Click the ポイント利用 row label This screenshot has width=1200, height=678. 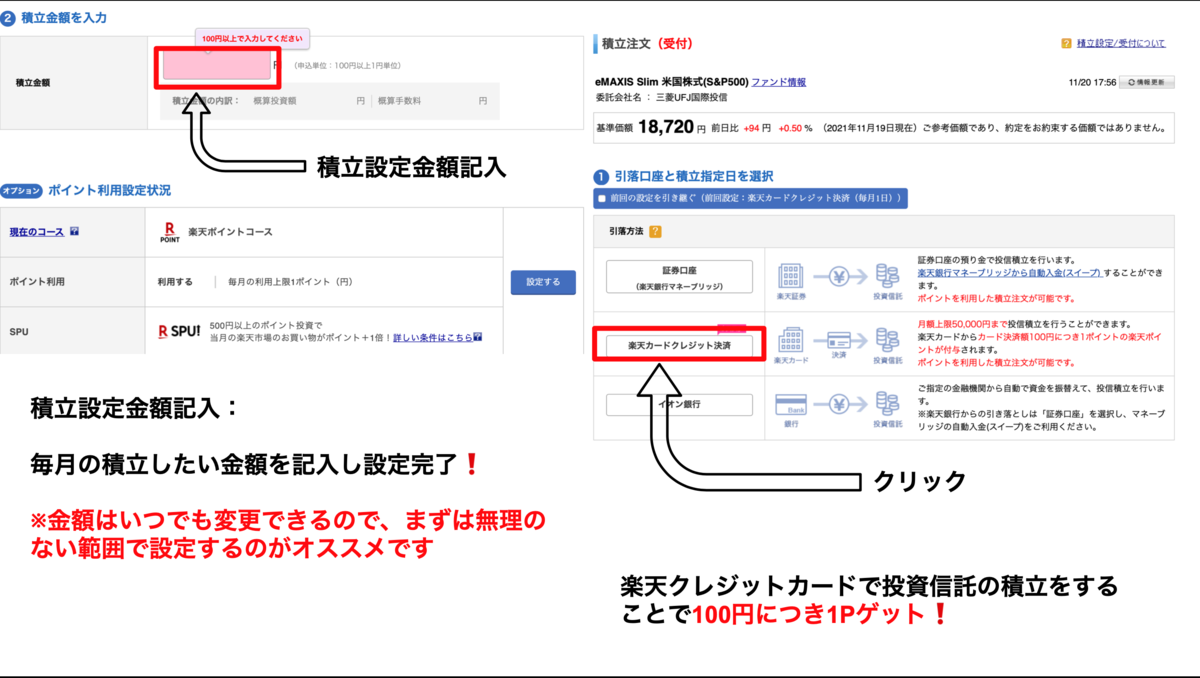click(x=37, y=282)
